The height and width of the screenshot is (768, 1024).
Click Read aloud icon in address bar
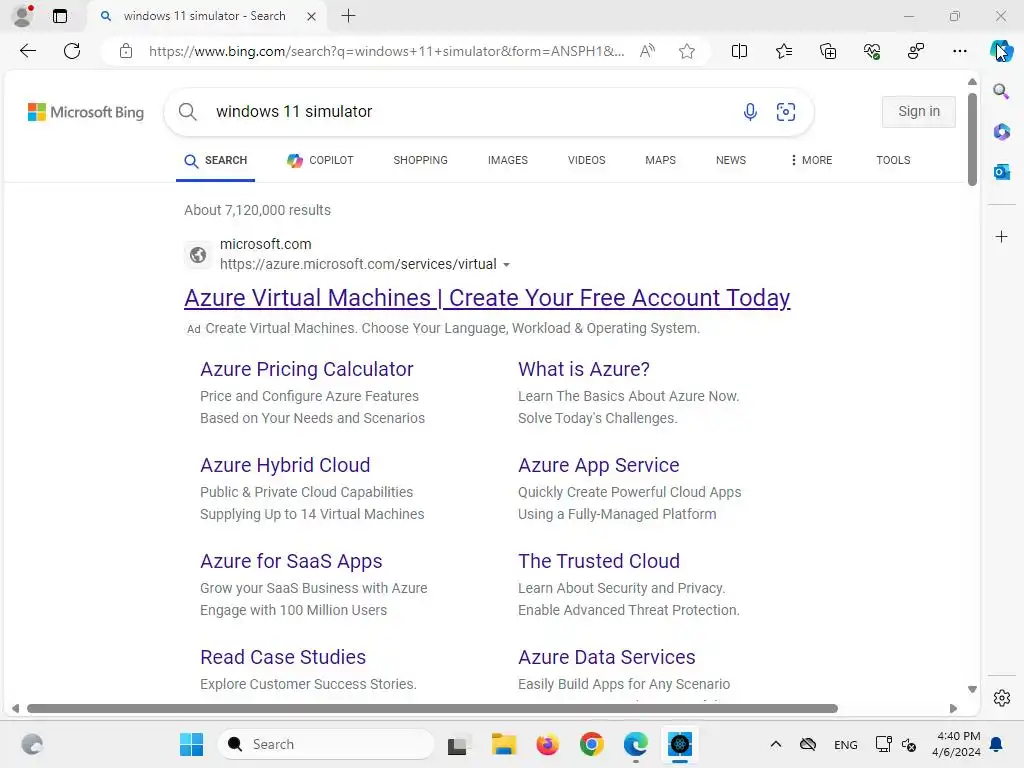(647, 52)
